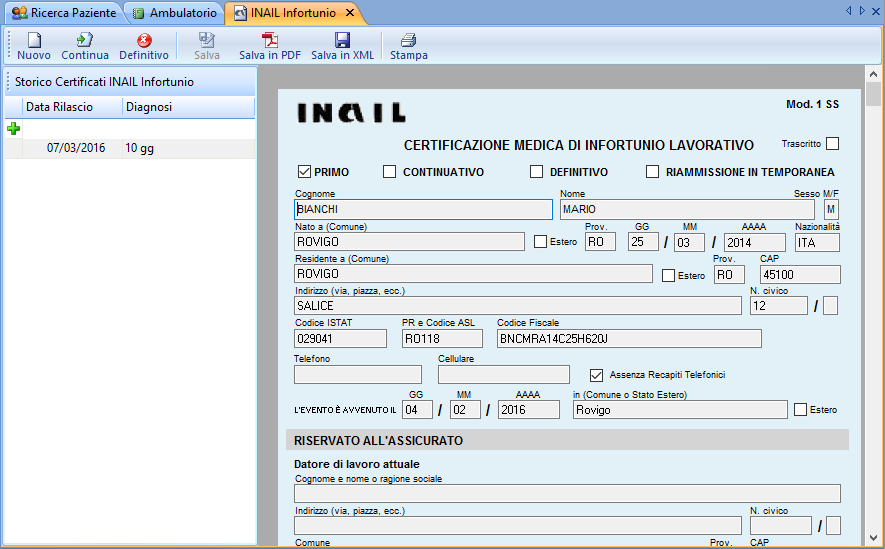The image size is (885, 549).
Task: Check Estero beside event location Rovigo
Action: pyautogui.click(x=800, y=410)
